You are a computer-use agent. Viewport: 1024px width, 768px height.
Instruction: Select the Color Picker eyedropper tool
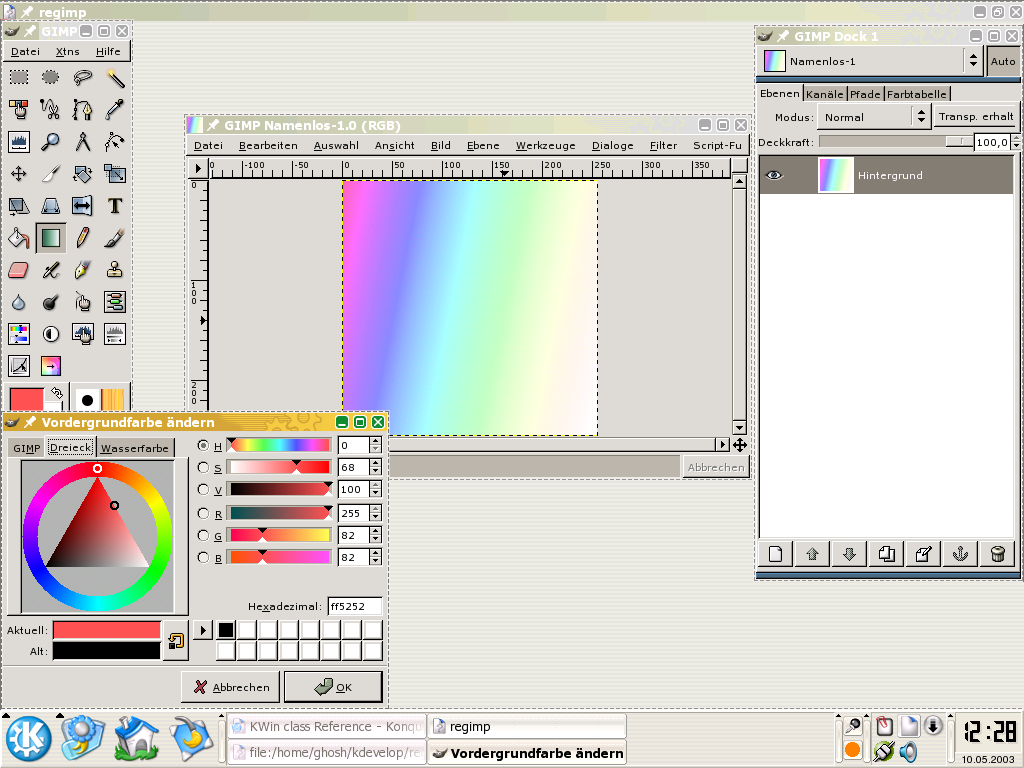(115, 109)
